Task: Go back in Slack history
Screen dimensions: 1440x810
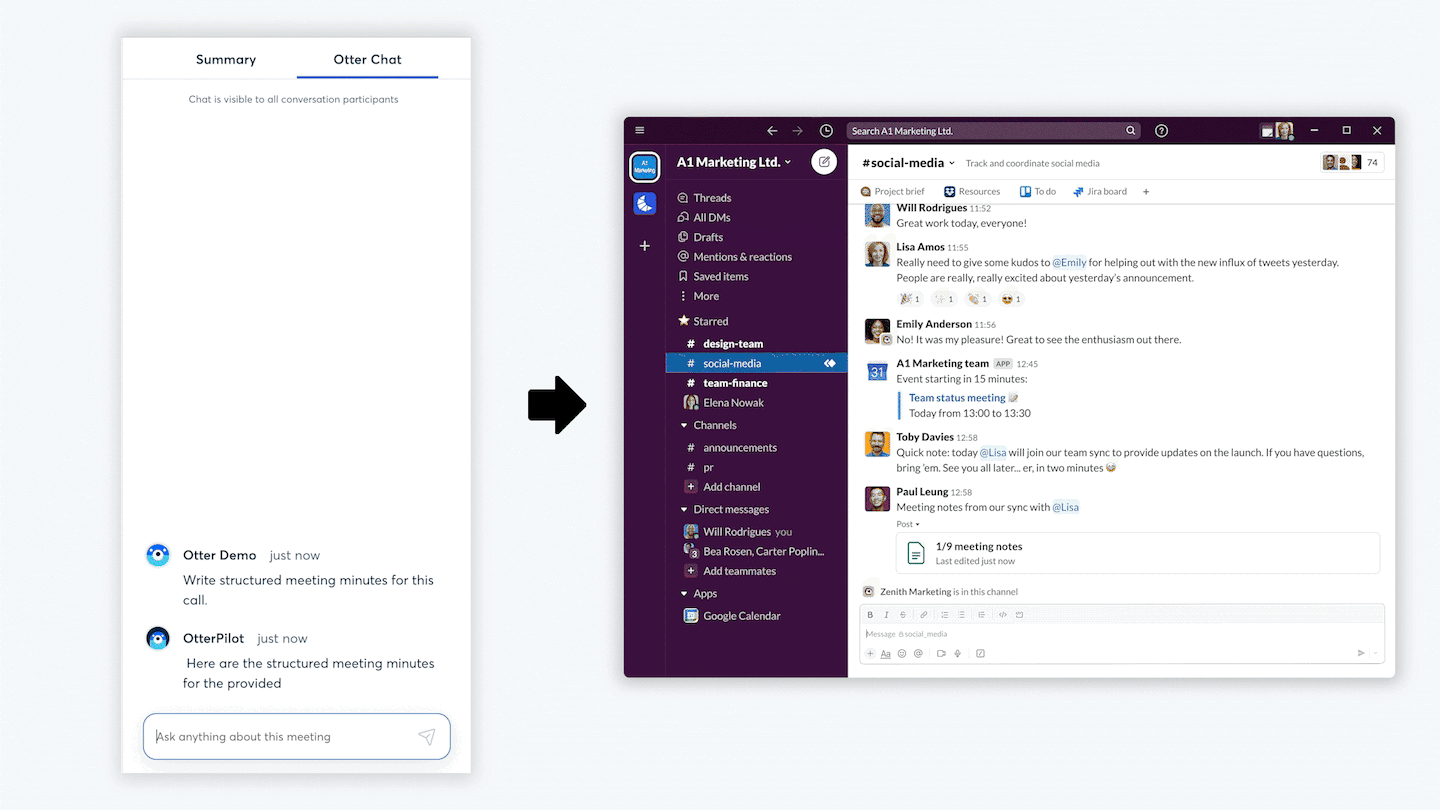Action: [x=772, y=130]
